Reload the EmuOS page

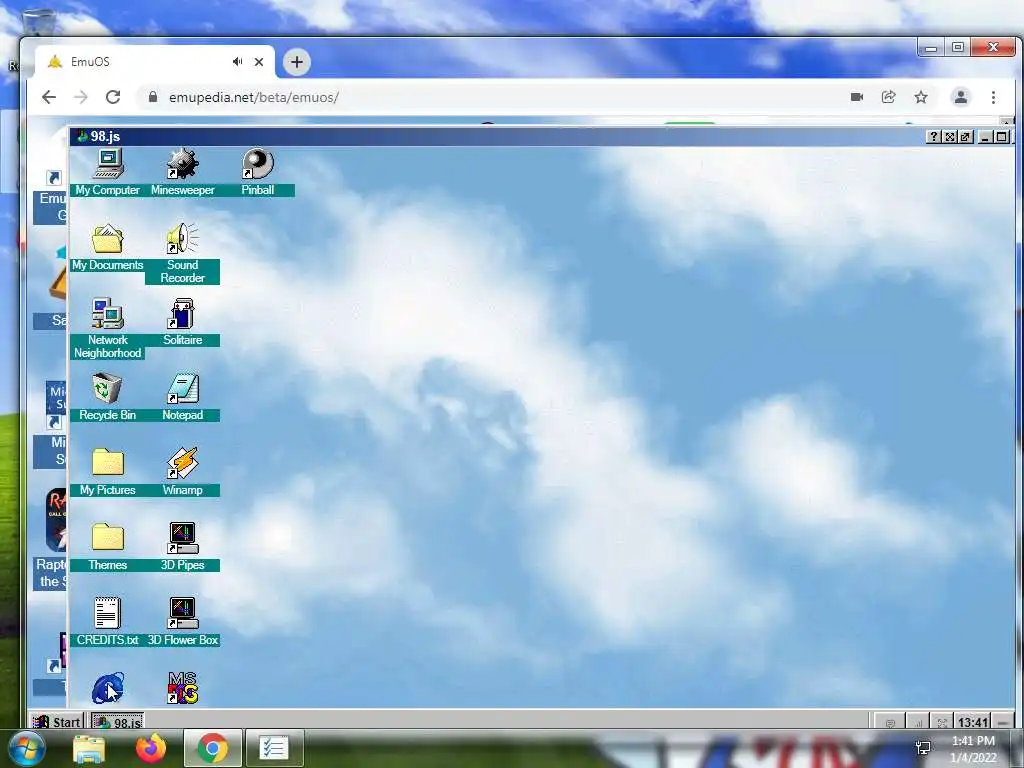click(113, 97)
